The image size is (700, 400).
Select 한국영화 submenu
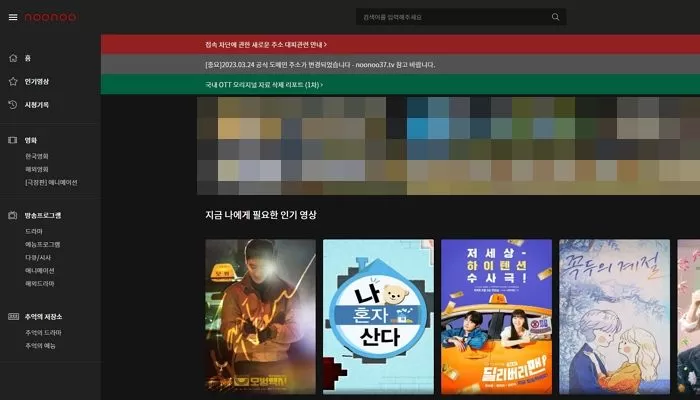37,156
